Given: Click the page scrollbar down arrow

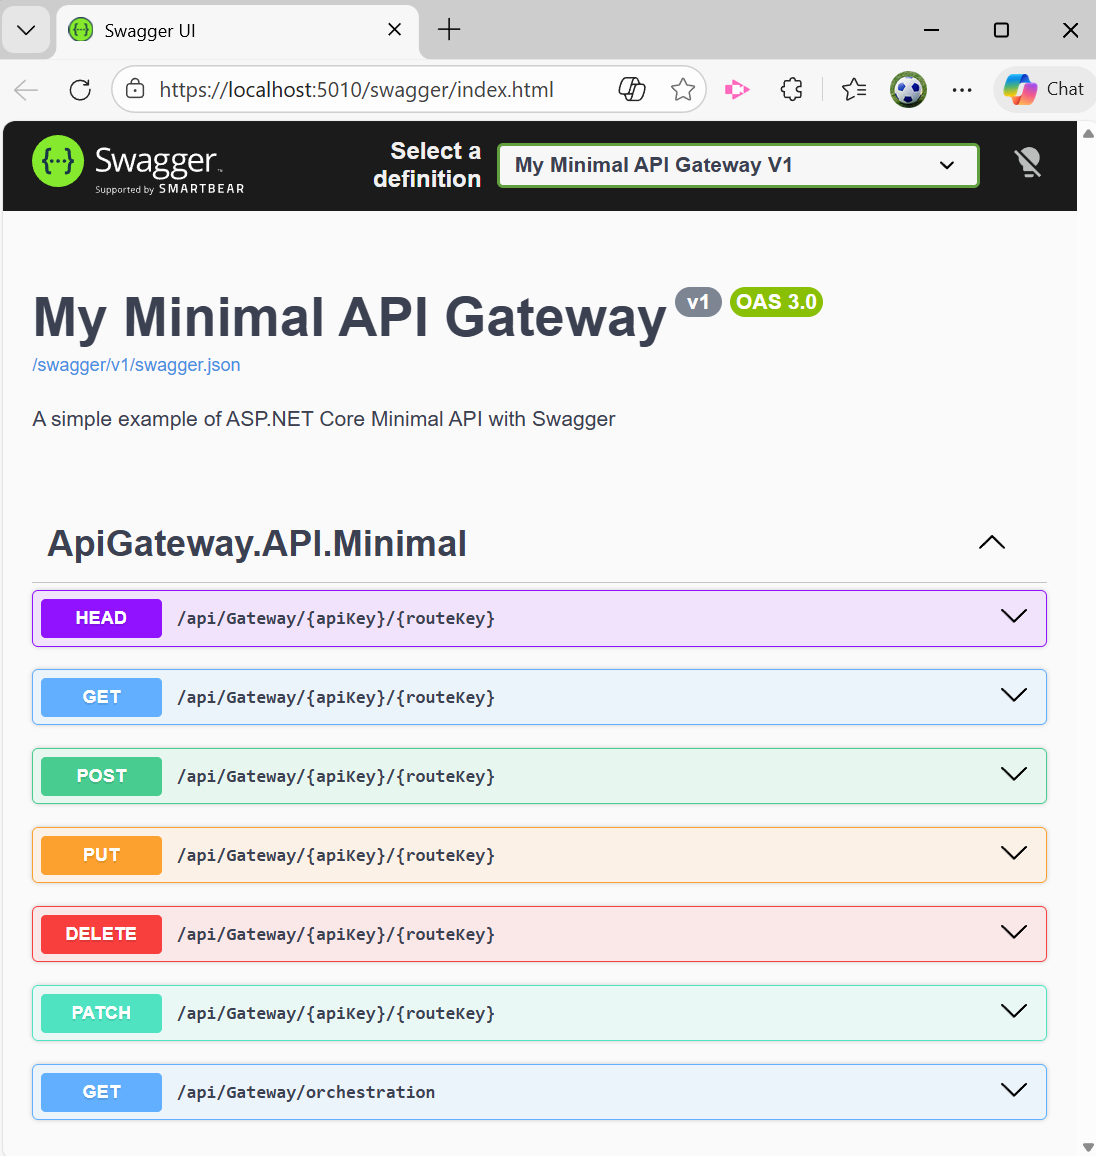Looking at the screenshot, I should tap(1088, 1146).
